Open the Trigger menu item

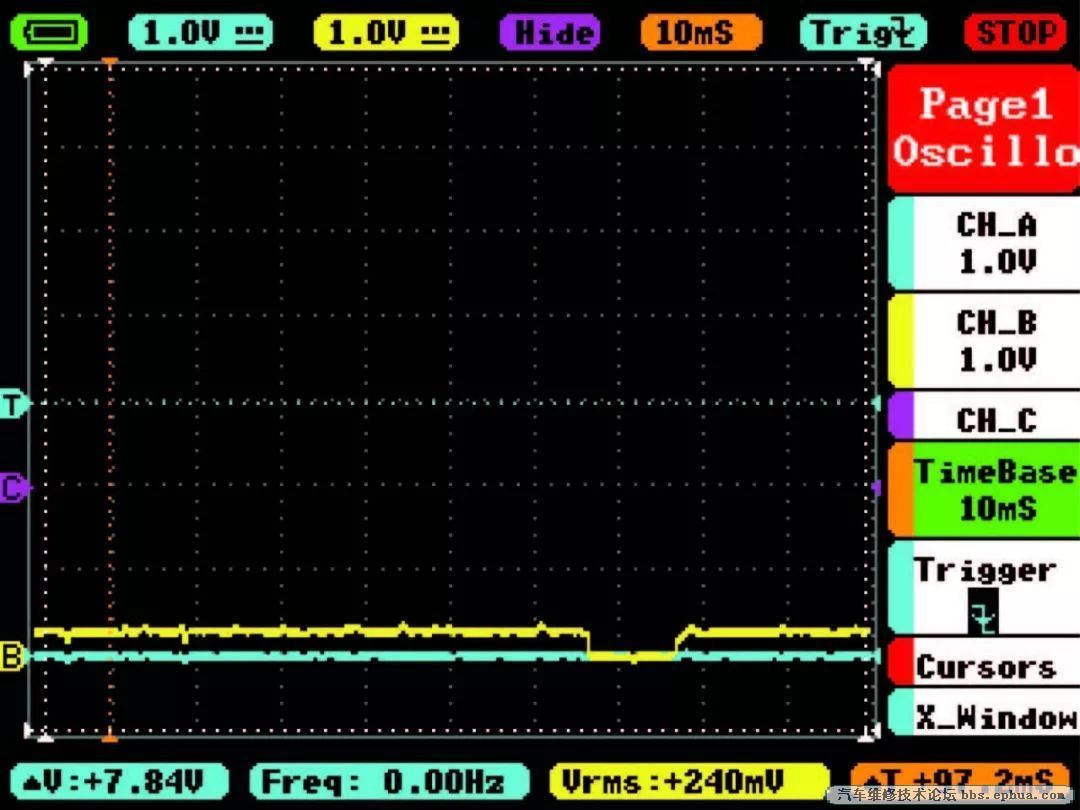[984, 587]
